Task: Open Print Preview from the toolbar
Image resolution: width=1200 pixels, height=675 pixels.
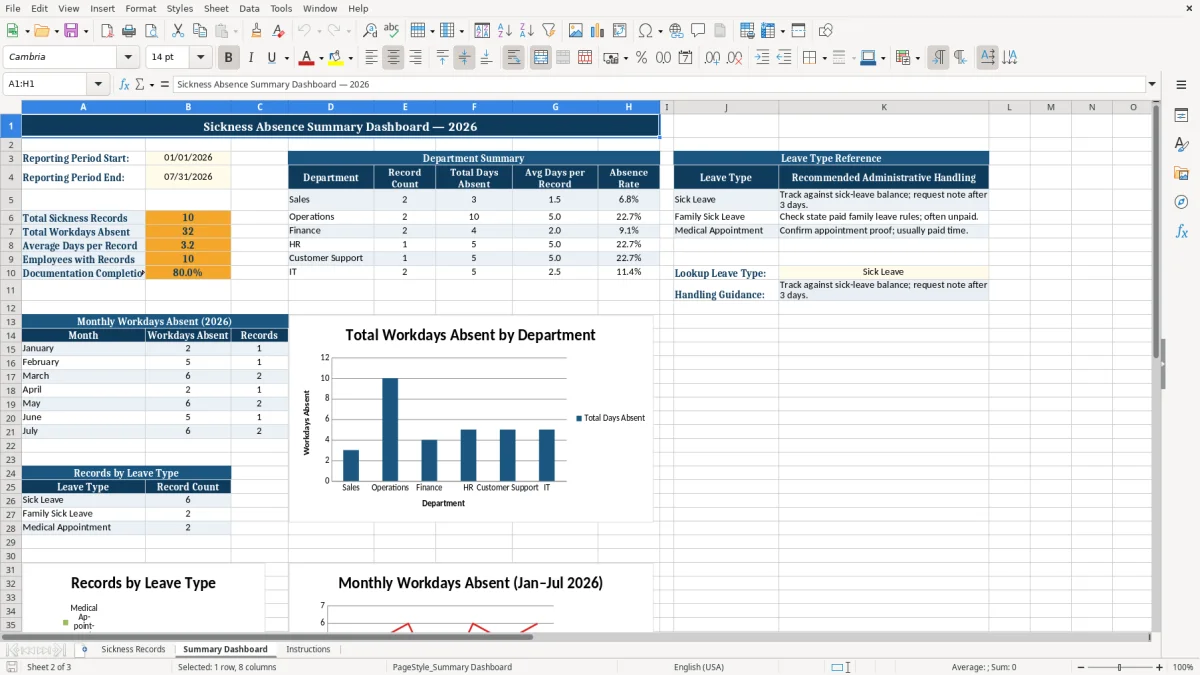Action: 150,31
